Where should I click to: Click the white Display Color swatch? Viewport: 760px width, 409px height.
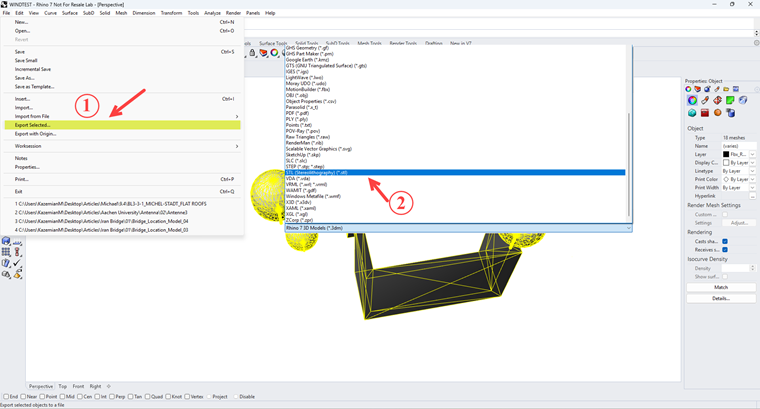click(x=726, y=163)
